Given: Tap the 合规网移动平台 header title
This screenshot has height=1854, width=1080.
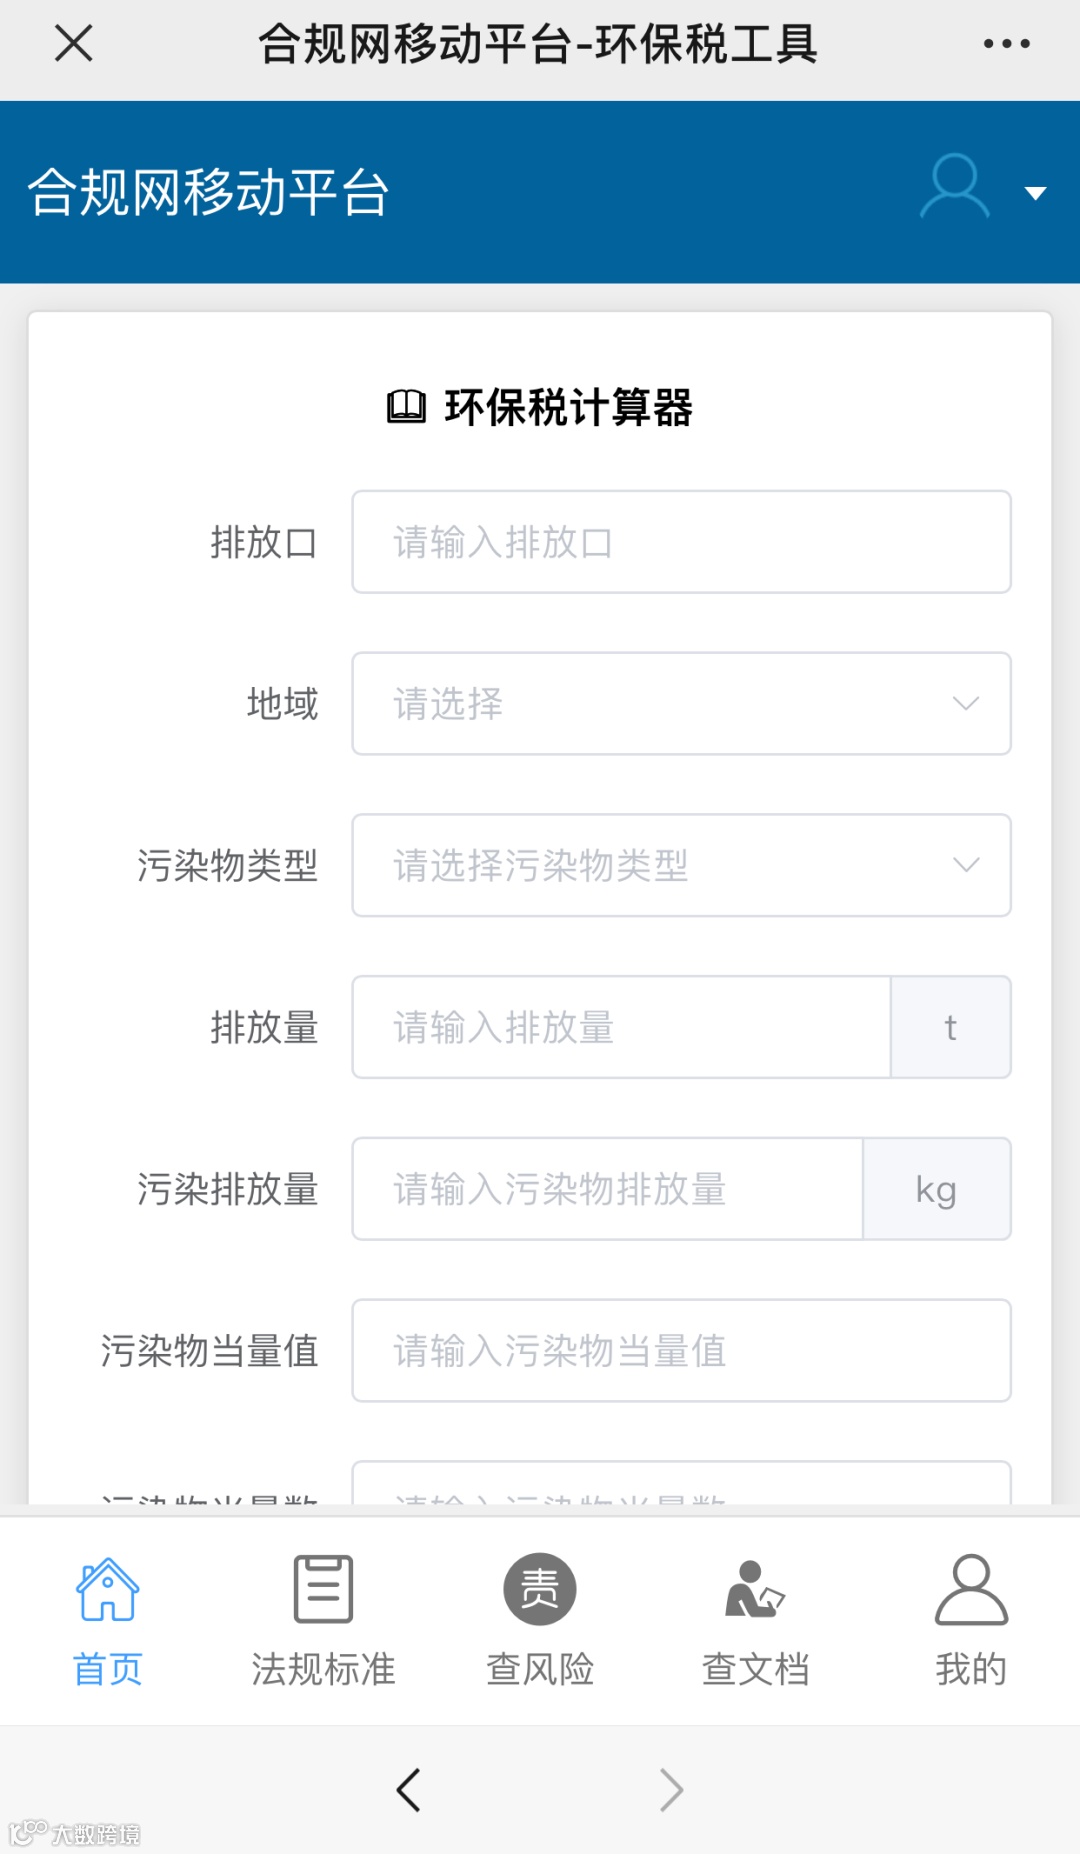Looking at the screenshot, I should [x=208, y=192].
